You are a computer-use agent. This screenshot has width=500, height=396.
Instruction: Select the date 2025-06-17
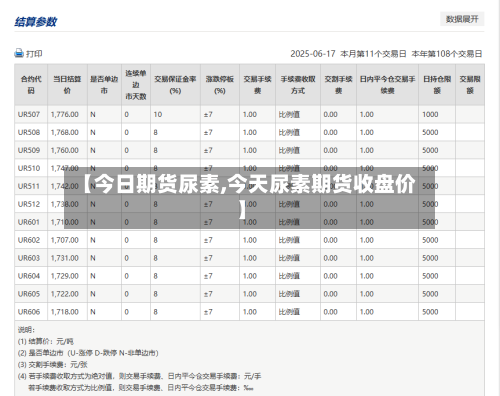(313, 54)
